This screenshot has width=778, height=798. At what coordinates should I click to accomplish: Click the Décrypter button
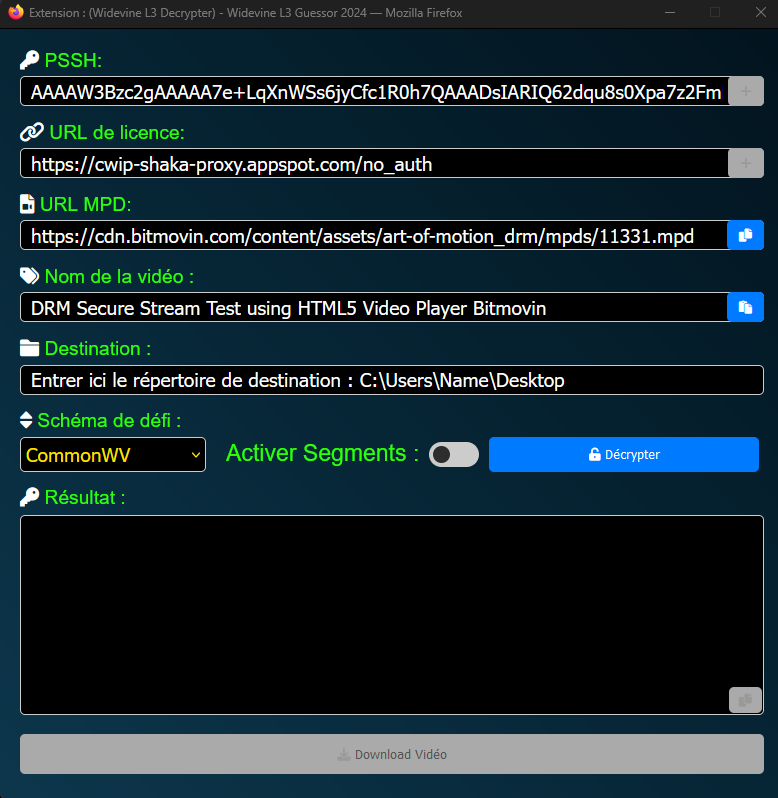click(x=624, y=454)
